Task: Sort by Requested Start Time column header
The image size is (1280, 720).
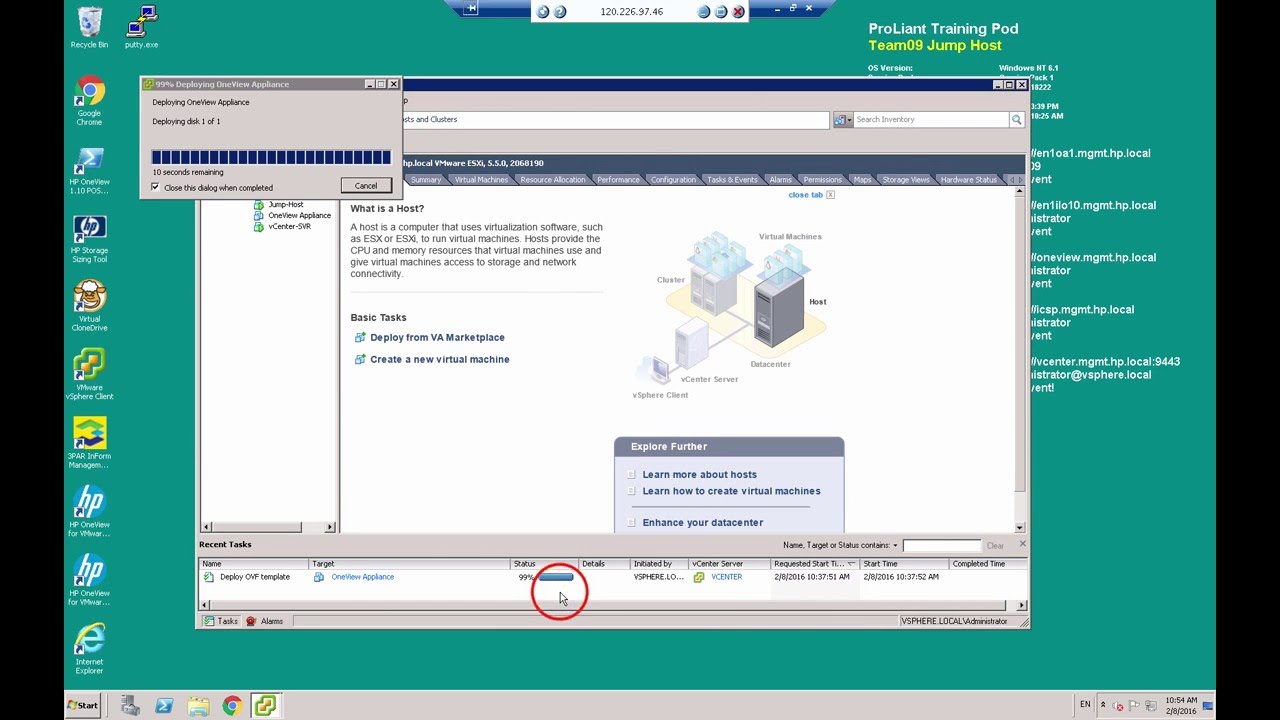Action: (x=814, y=564)
